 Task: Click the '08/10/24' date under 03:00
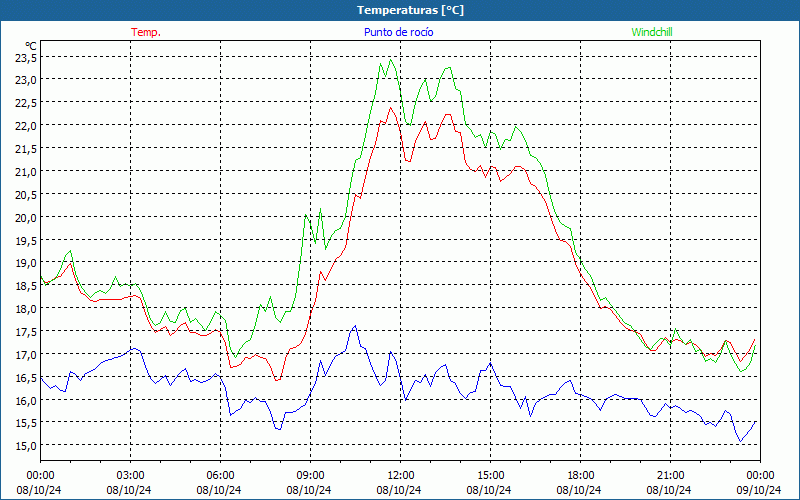[129, 490]
